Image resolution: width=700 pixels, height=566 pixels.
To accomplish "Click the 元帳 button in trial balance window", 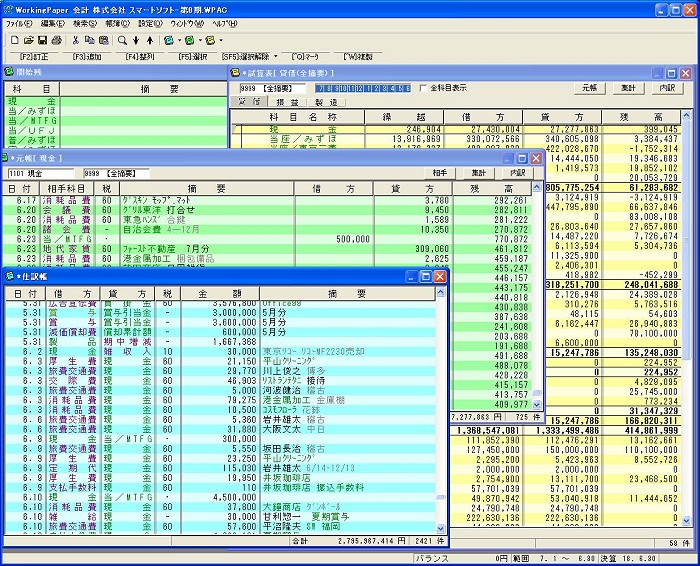I will [x=590, y=88].
